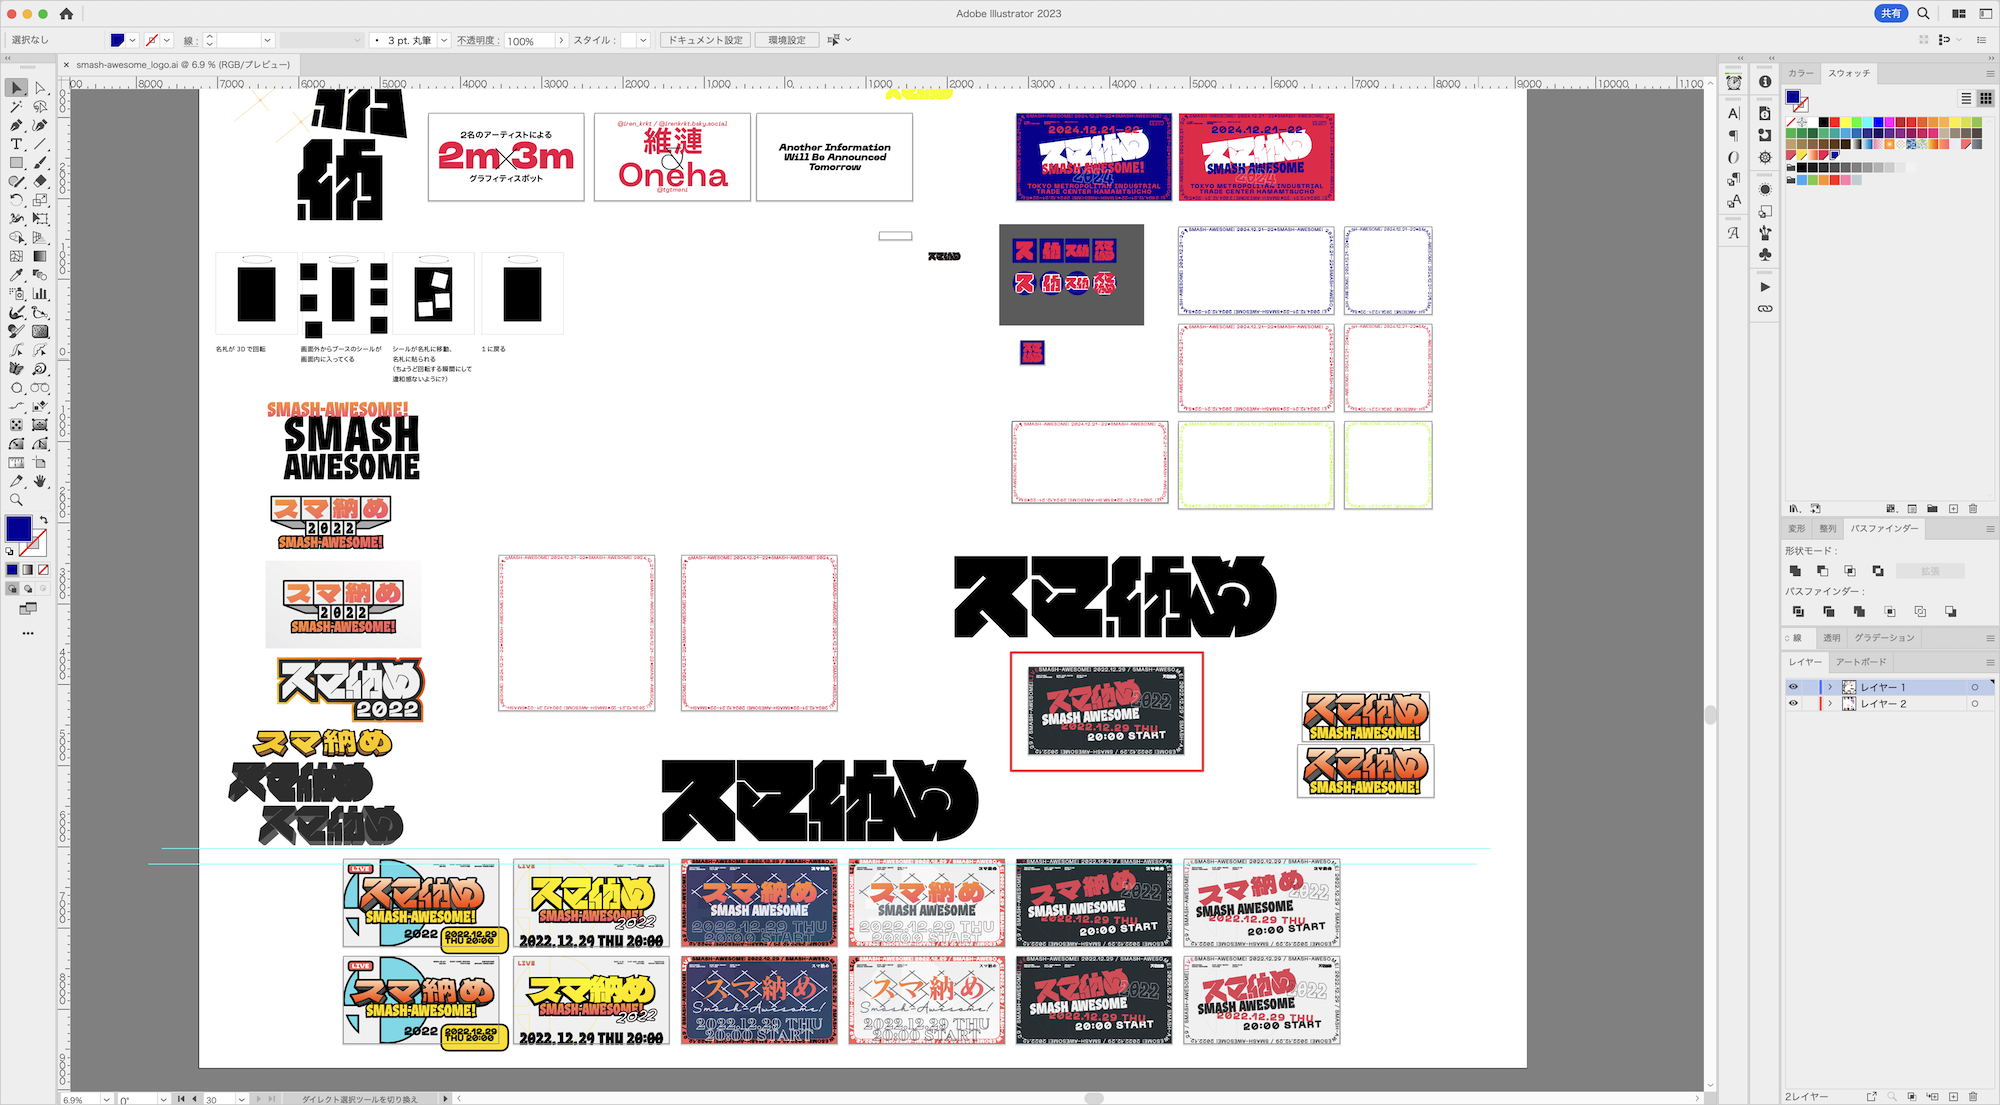Click the large blue fill color box

tap(19, 528)
